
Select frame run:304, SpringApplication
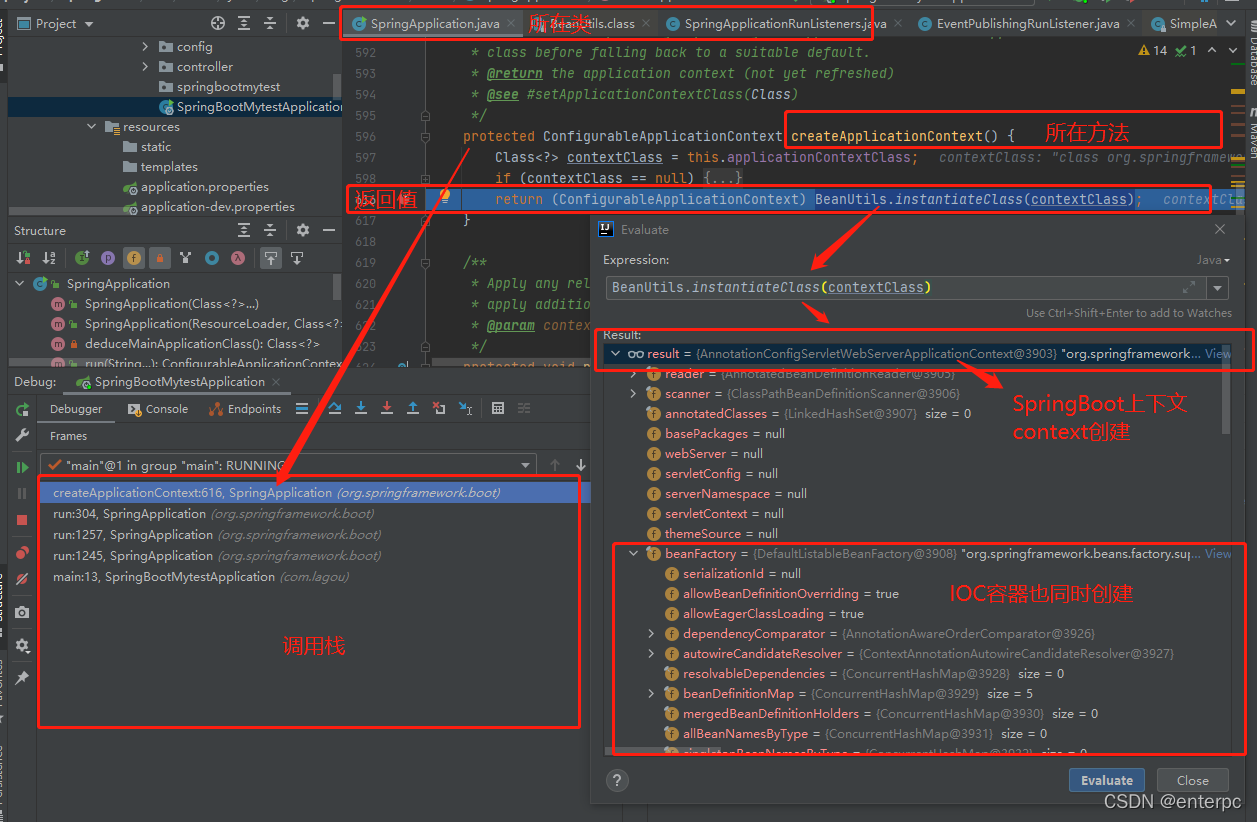click(x=309, y=514)
